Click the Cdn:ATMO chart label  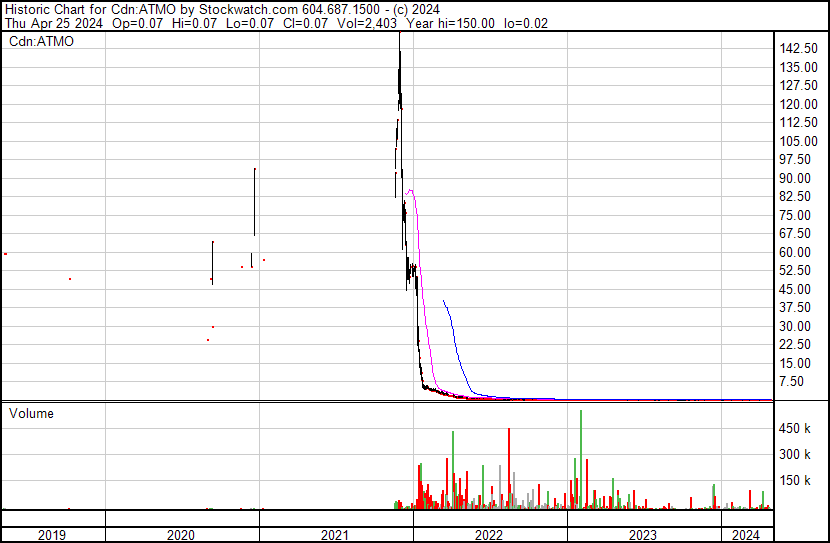pyautogui.click(x=41, y=41)
